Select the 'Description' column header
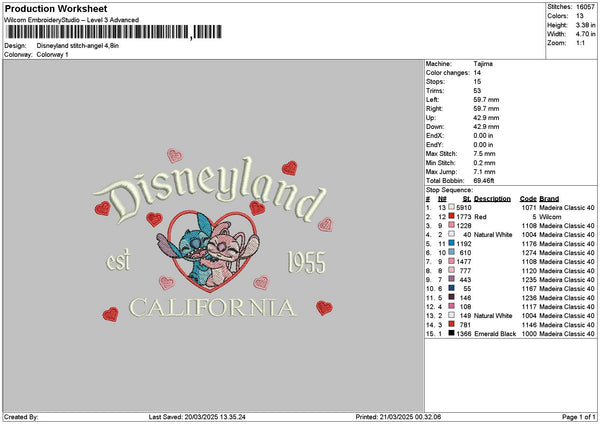 492,199
